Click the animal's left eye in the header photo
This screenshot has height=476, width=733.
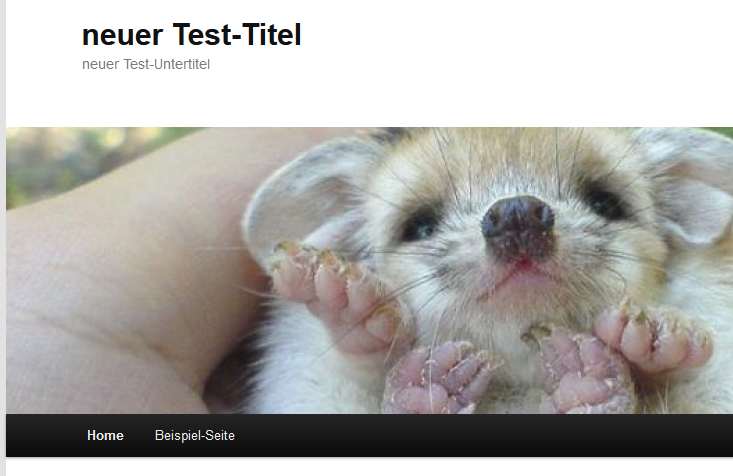419,223
